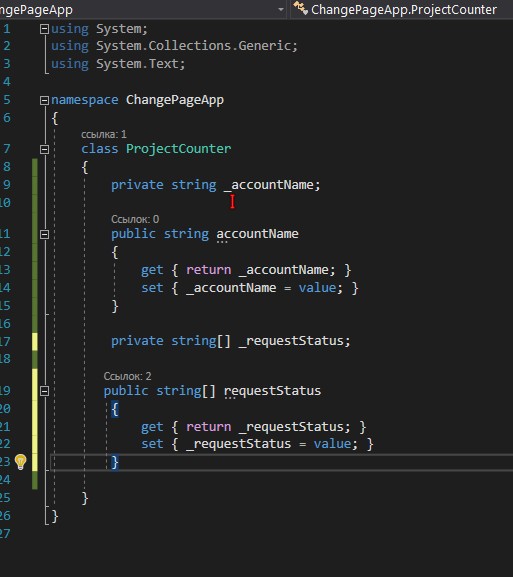Click the 'set' keyword in accountName property

click(x=152, y=288)
